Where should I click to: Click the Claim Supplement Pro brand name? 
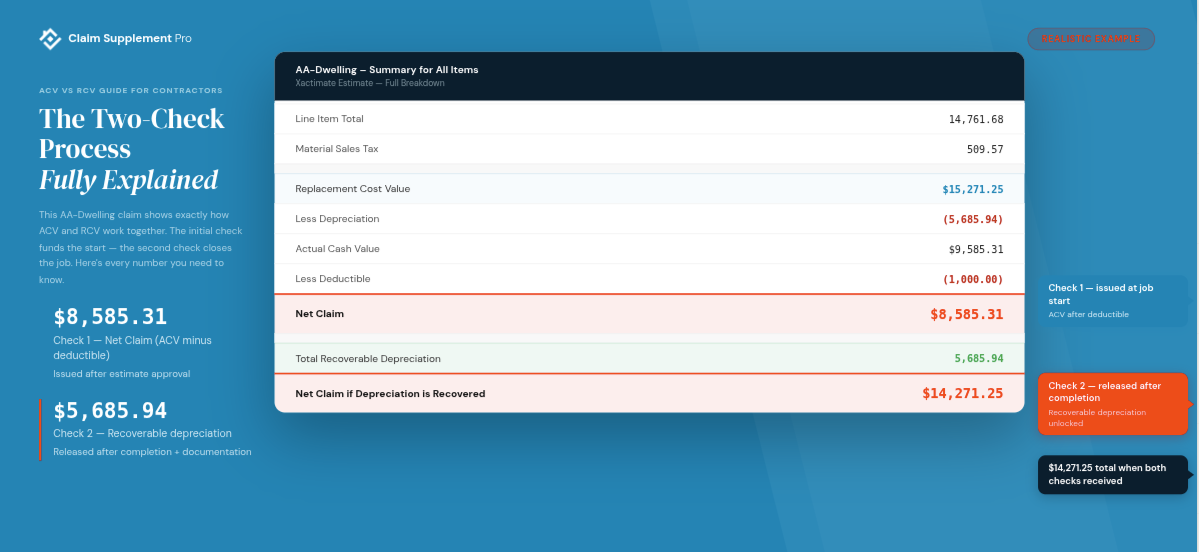click(x=130, y=38)
